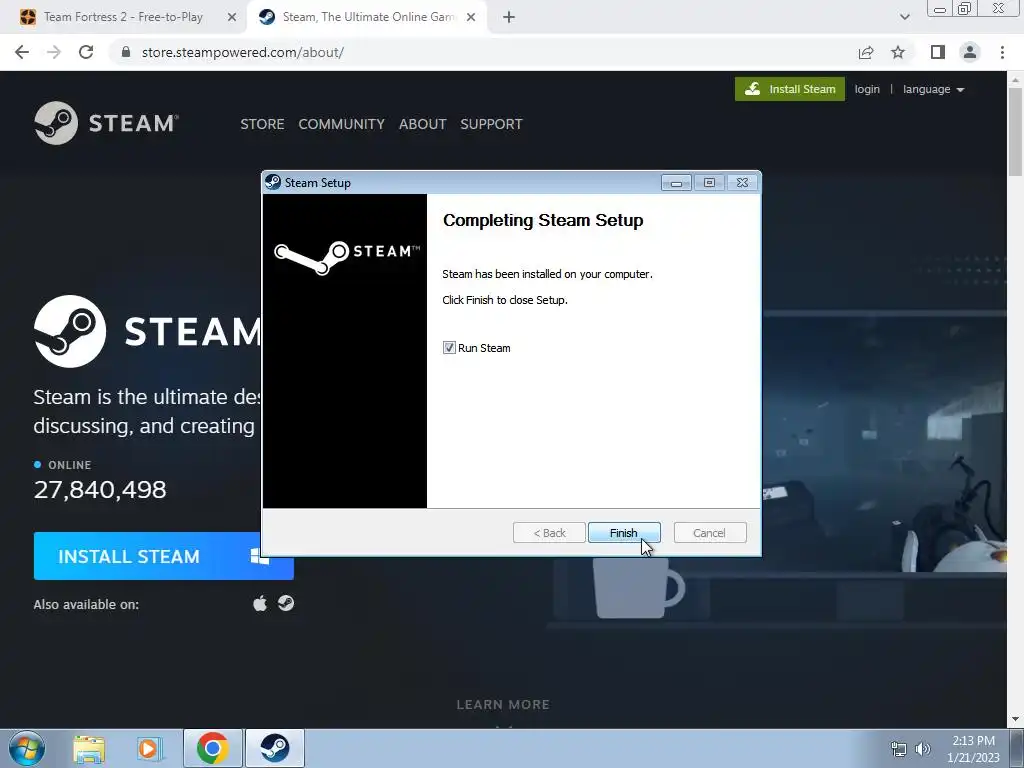This screenshot has height=768, width=1024.
Task: Click the Steam taskbar icon
Action: tap(275, 748)
